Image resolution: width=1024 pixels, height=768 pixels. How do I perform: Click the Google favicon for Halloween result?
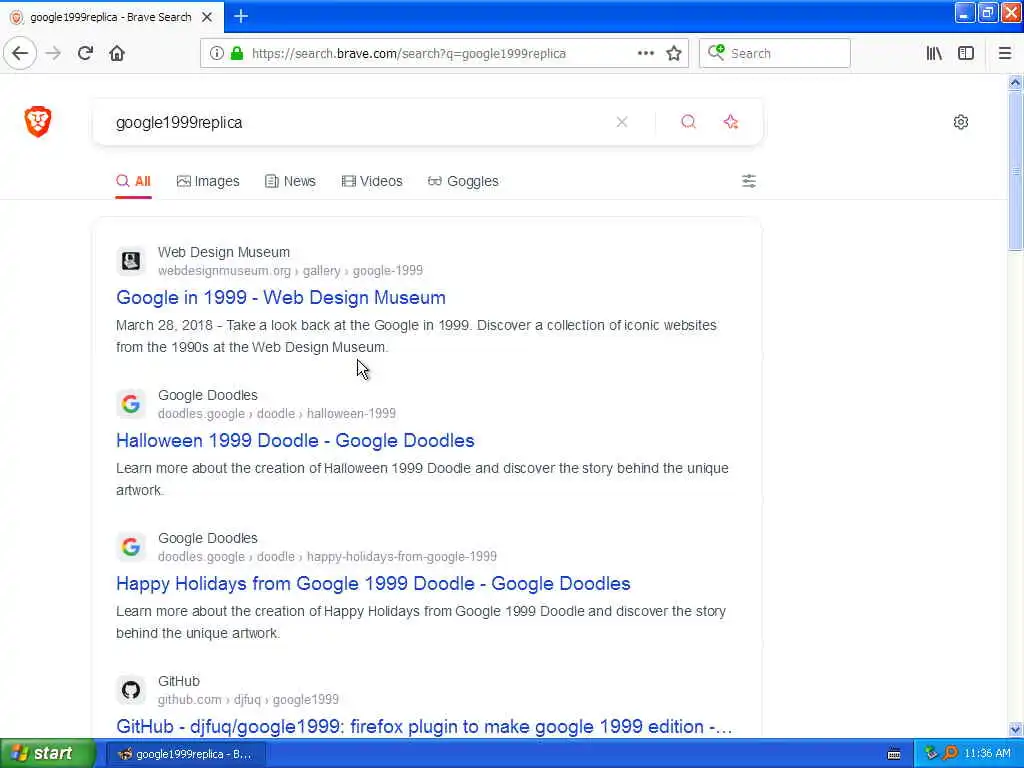click(x=131, y=404)
